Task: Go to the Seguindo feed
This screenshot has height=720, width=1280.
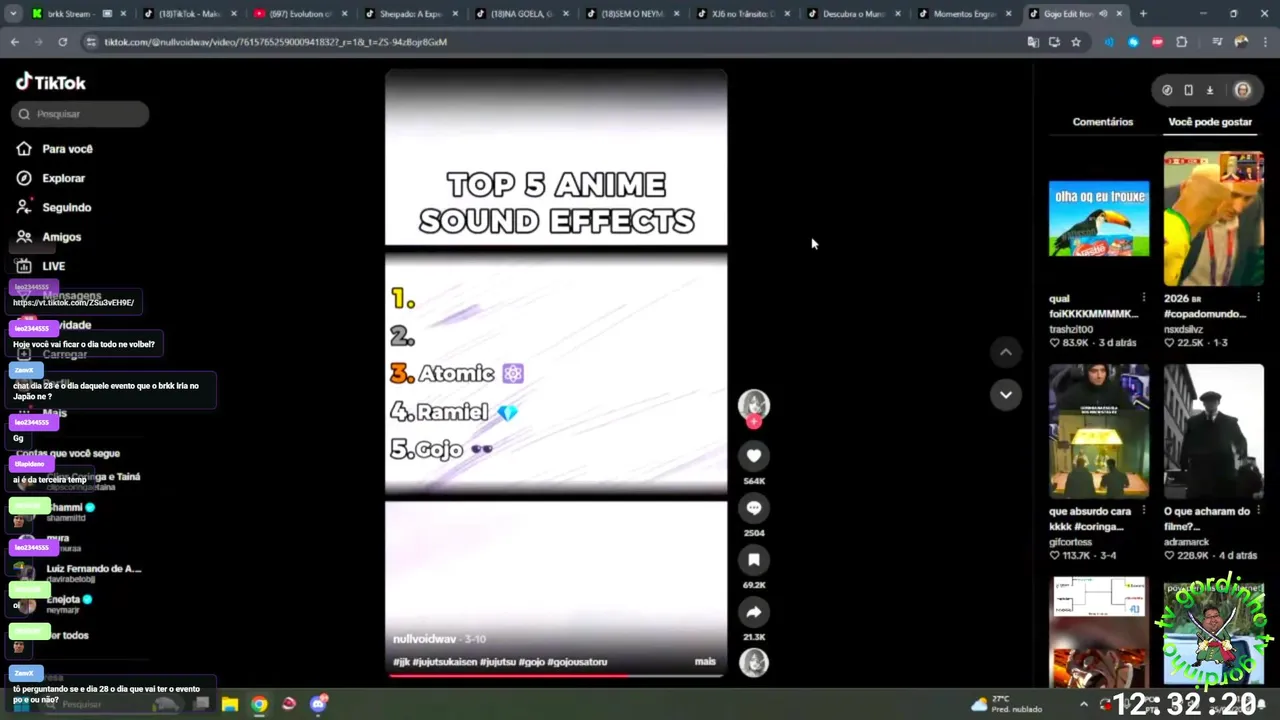Action: pyautogui.click(x=54, y=207)
